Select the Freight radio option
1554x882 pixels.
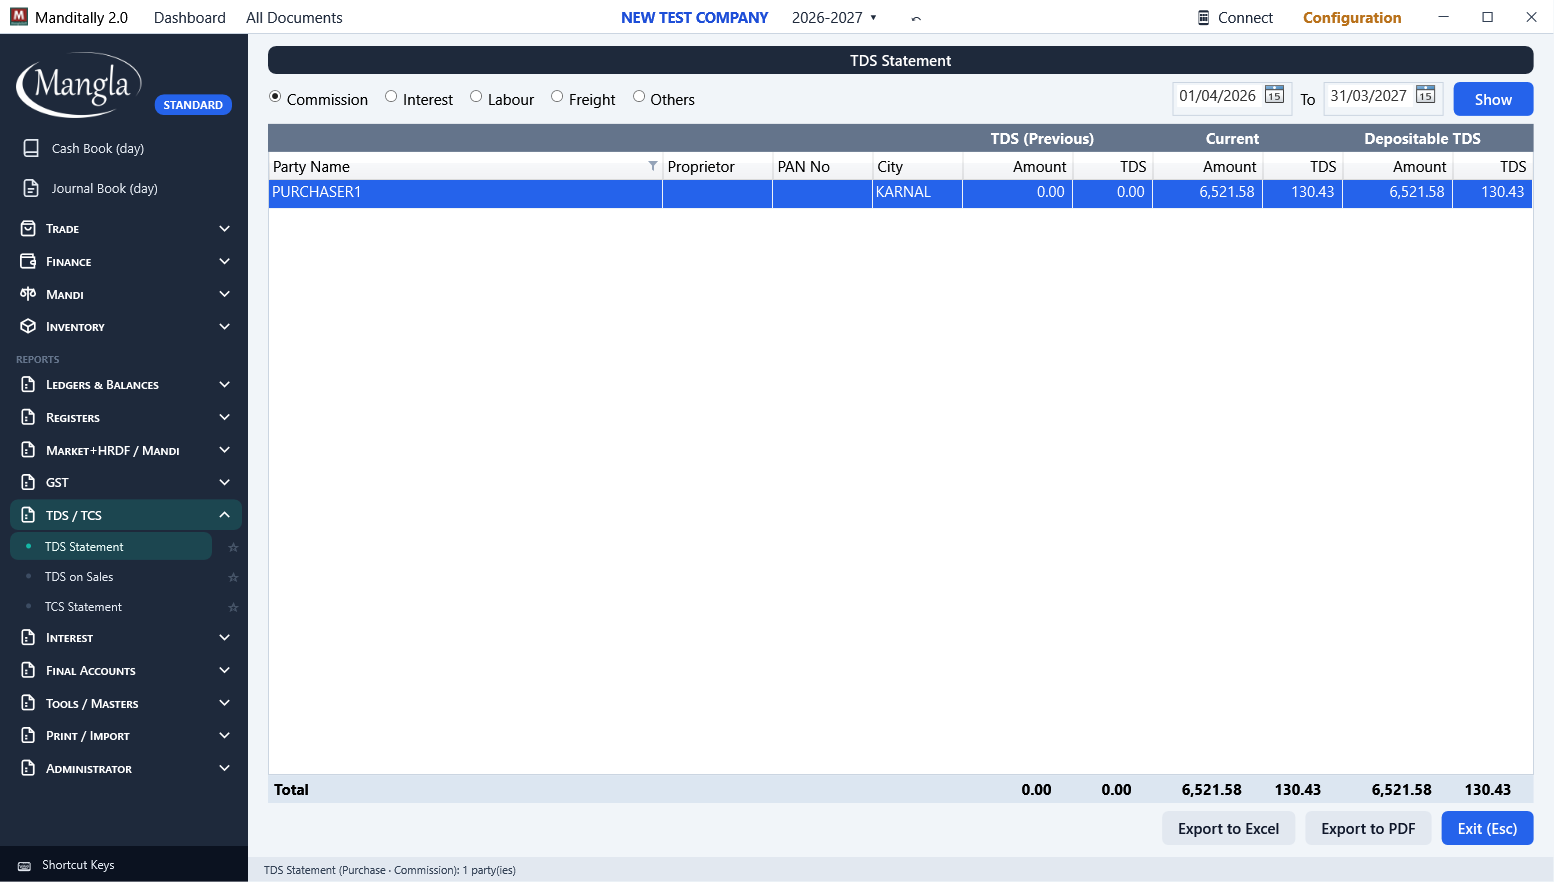557,97
